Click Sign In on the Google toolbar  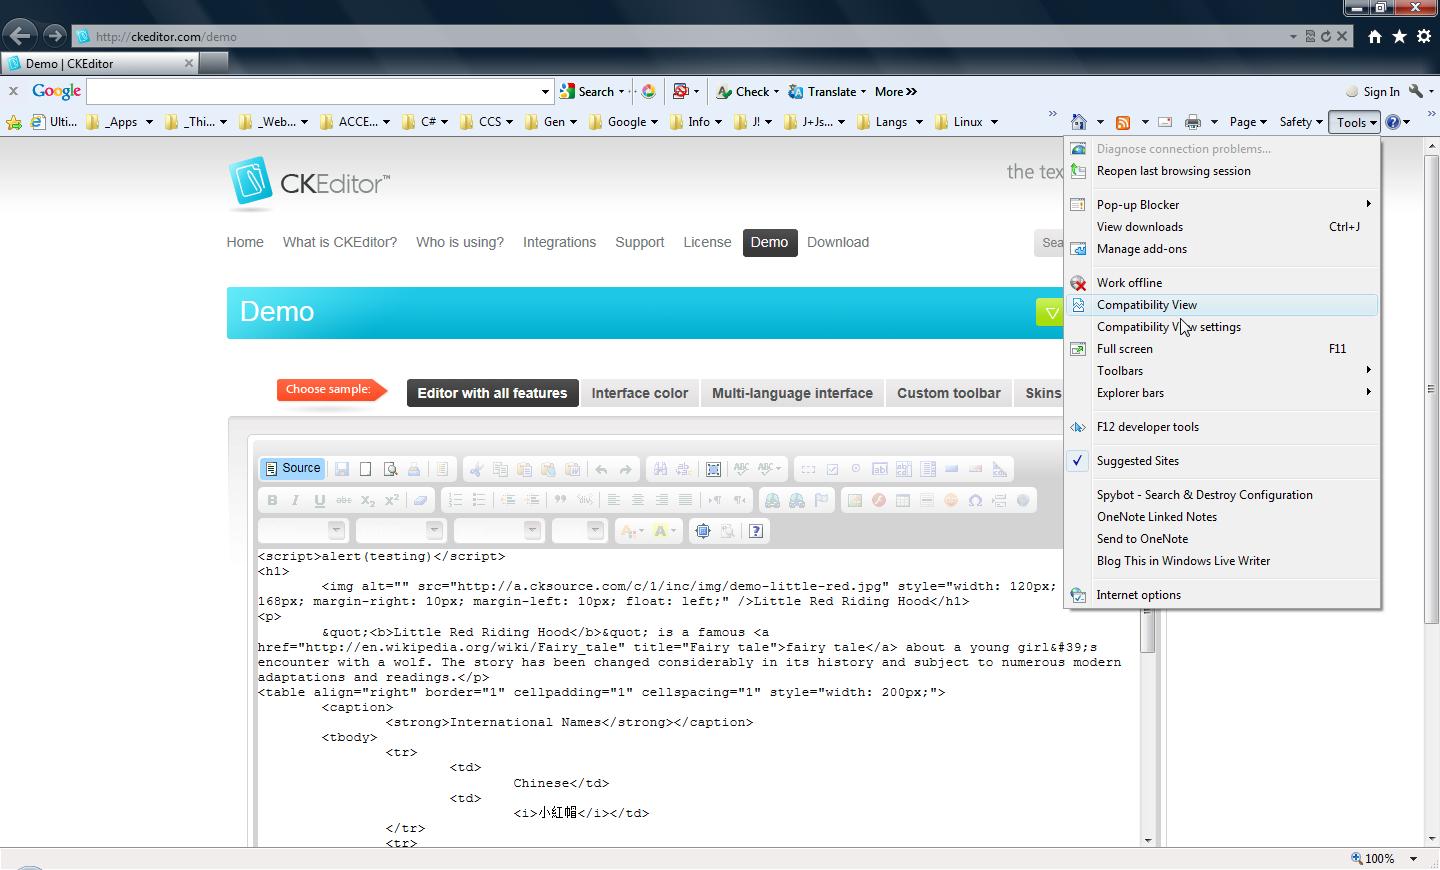tap(1380, 92)
